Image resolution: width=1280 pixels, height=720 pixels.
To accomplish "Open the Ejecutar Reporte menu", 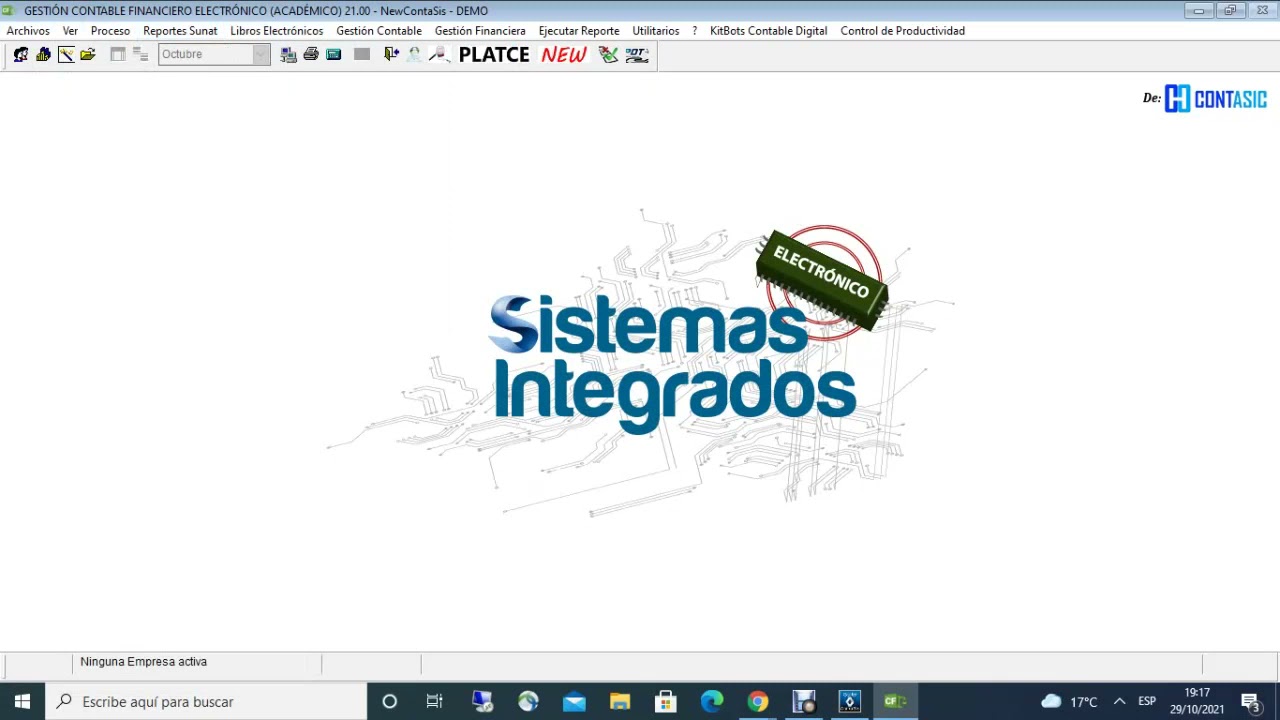I will click(x=579, y=31).
